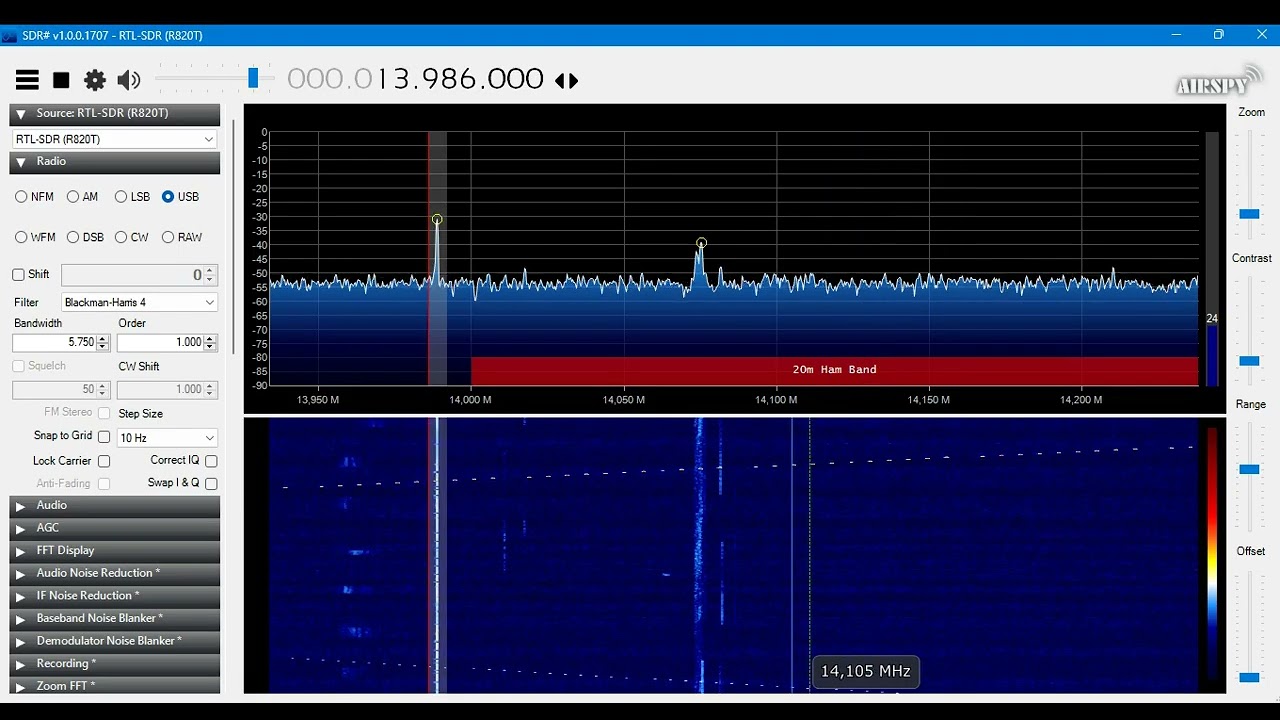Expand the IF Noise Reduction panel
This screenshot has height=720, width=1280.
115,596
